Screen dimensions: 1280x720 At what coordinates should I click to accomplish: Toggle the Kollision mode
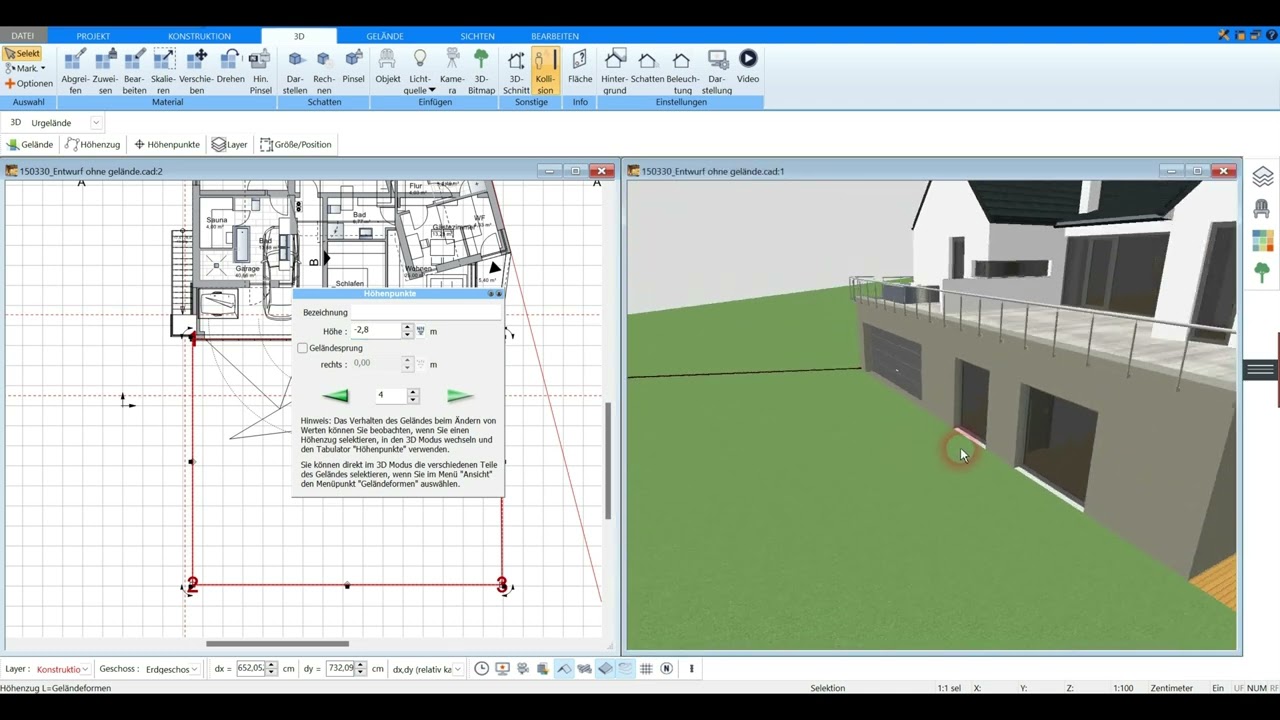[x=545, y=71]
